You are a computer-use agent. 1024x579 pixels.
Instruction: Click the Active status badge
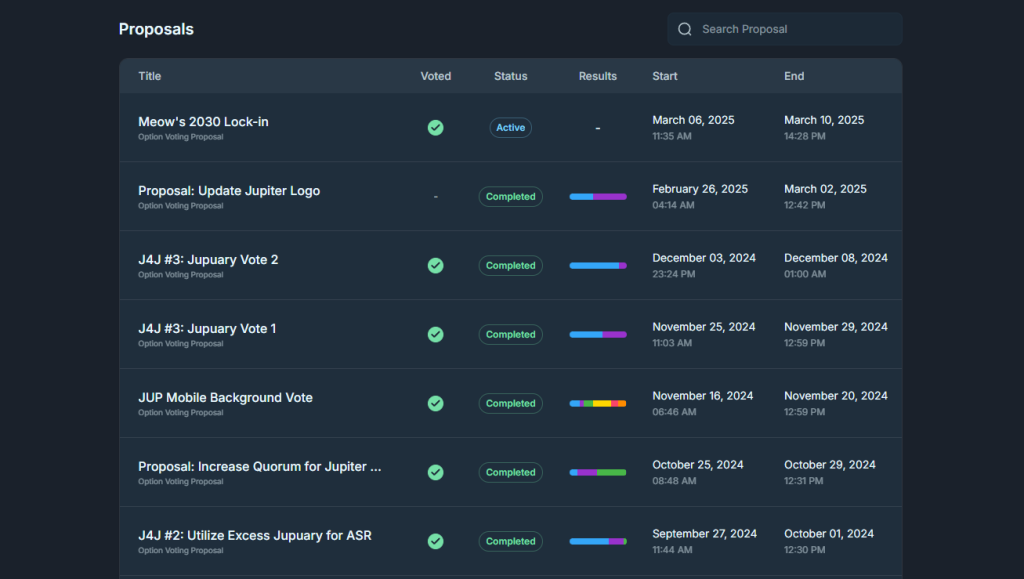pyautogui.click(x=510, y=128)
